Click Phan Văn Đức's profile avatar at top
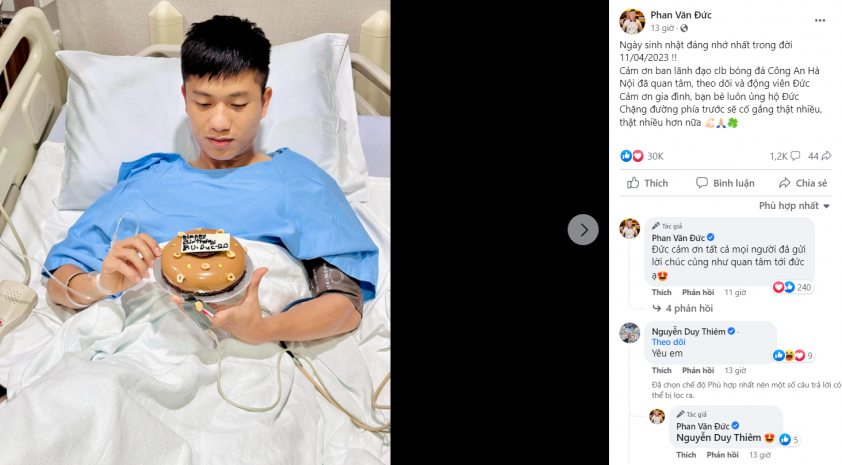842x465 pixels. [x=632, y=21]
